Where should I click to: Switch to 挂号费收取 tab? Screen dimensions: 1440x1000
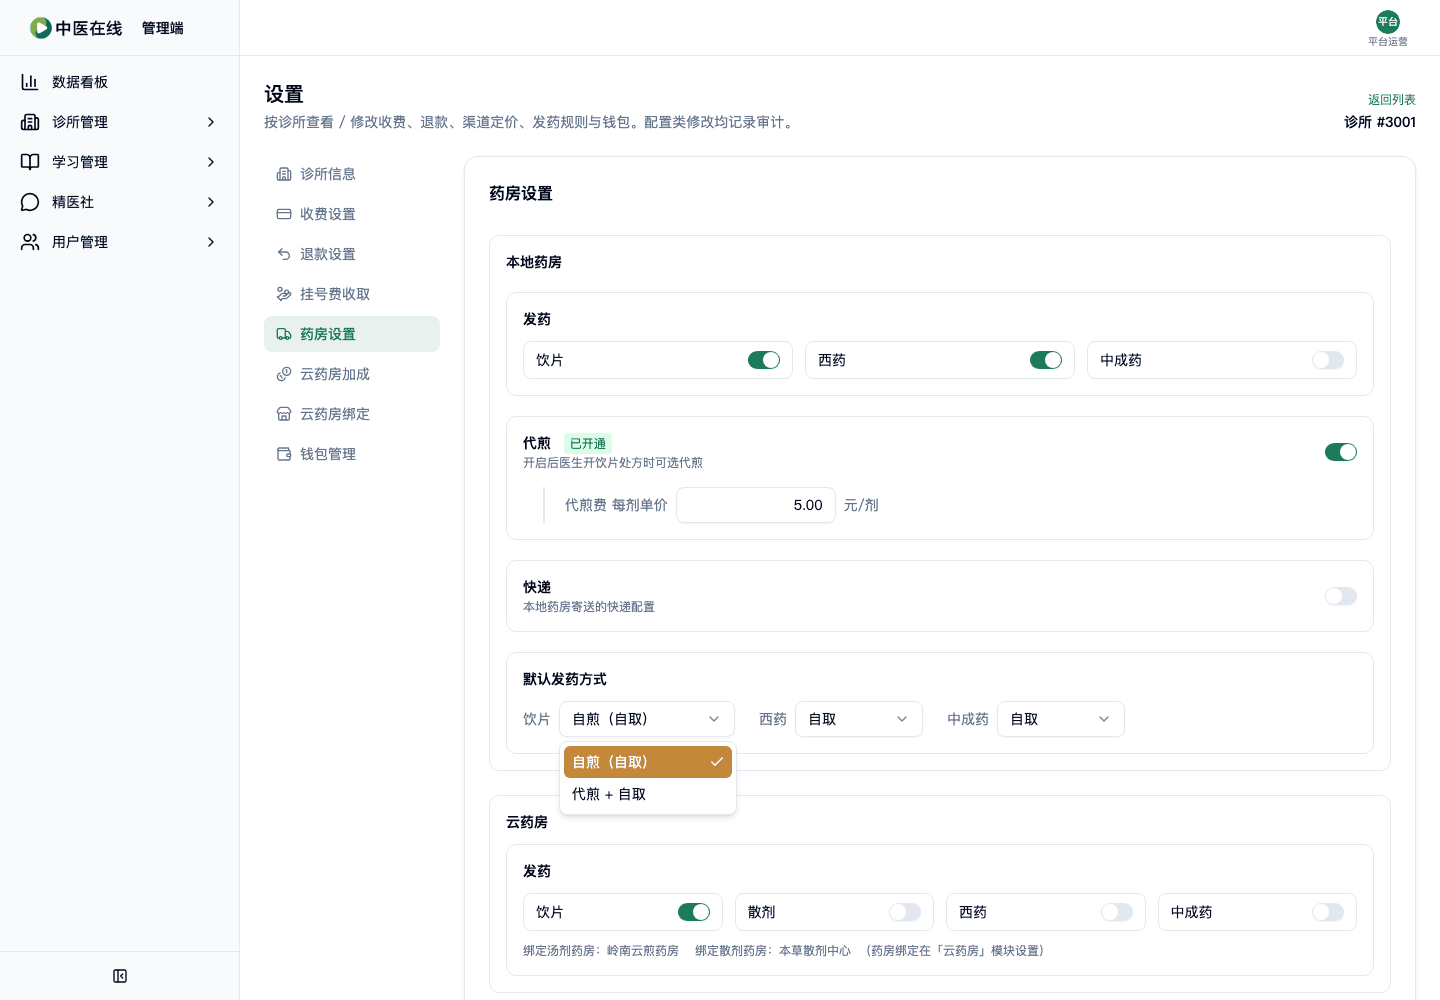tap(352, 294)
